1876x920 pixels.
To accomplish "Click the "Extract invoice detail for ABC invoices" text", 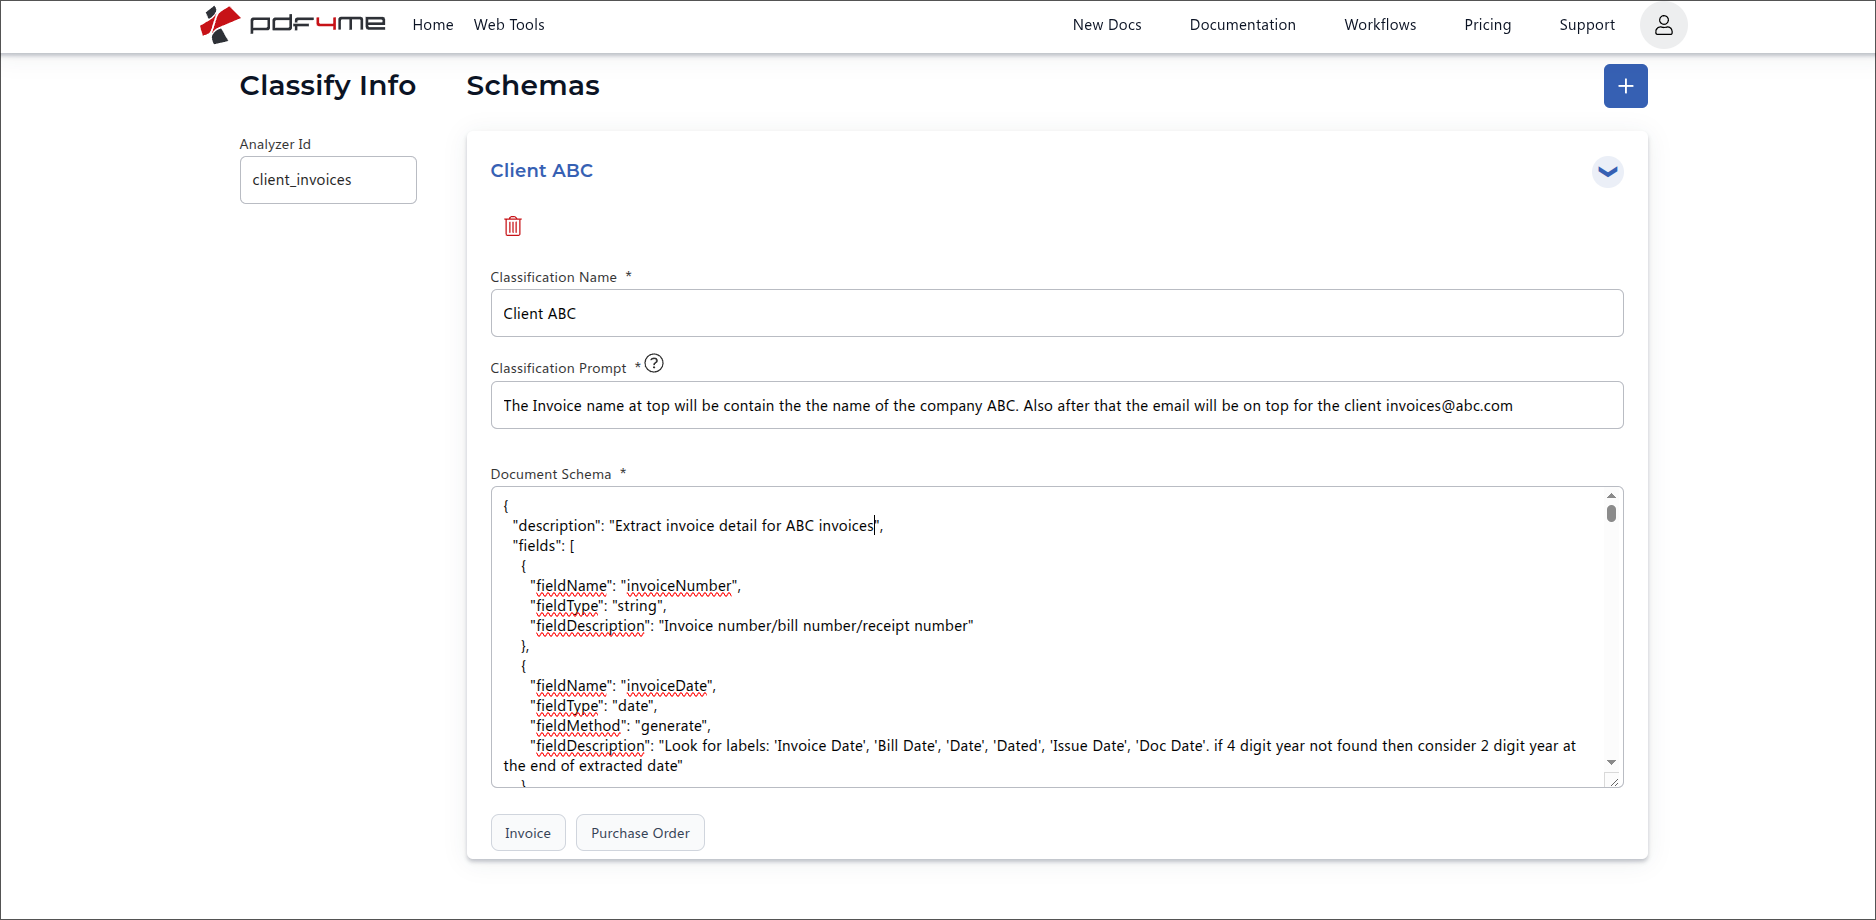I will (744, 526).
